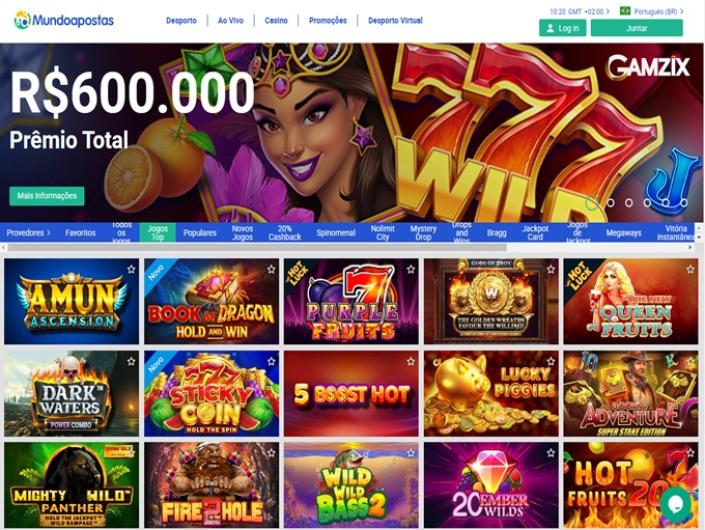Viewport: 705px width, 530px height.
Task: Open the GMT +02:00 timezone selector
Action: coord(579,12)
